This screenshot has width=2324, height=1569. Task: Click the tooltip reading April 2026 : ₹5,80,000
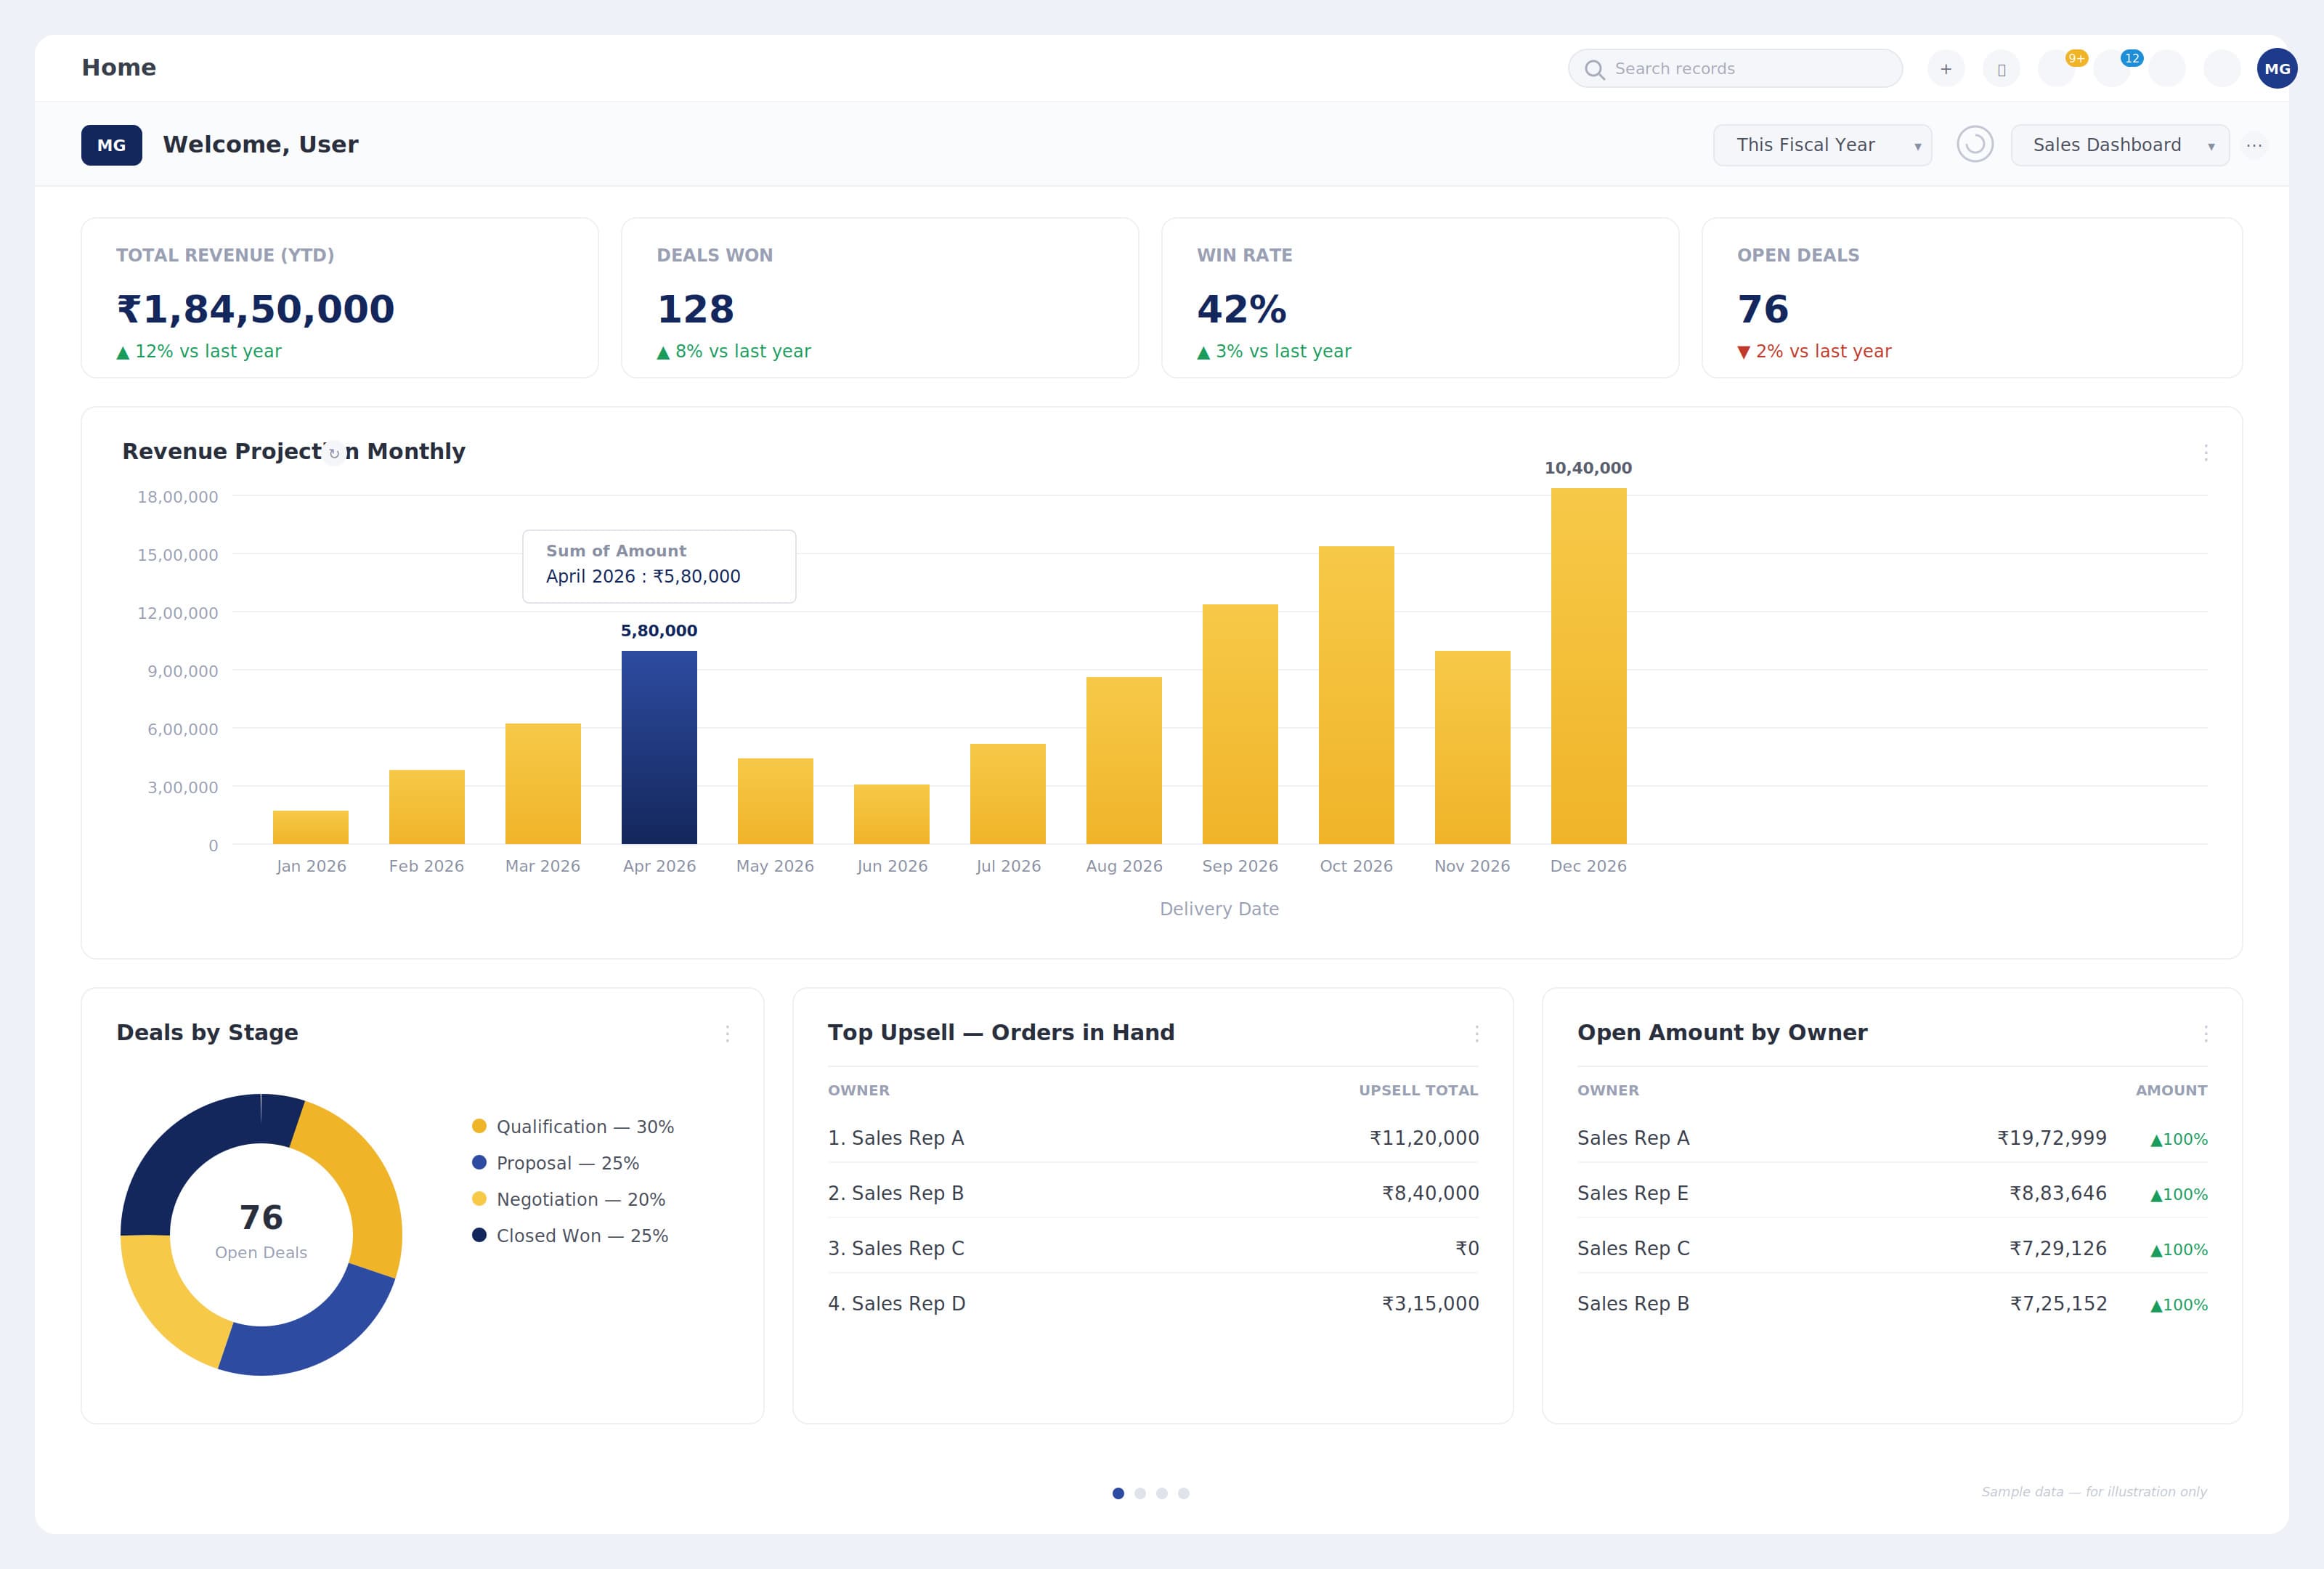point(659,566)
